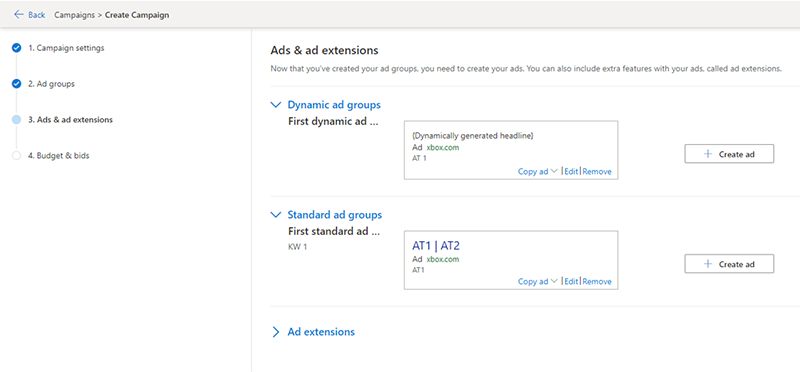Click the plus icon on dynamic Create ad
This screenshot has height=372, width=800.
708,154
